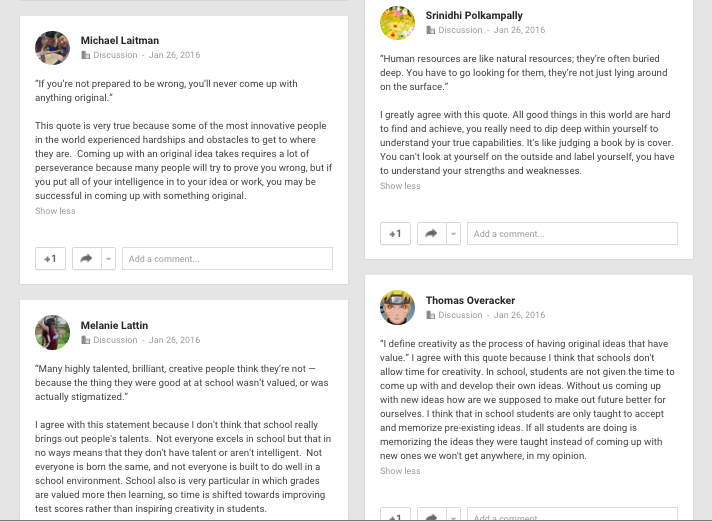Open Discussion category on Thomas Overacker's post

[x=460, y=315]
